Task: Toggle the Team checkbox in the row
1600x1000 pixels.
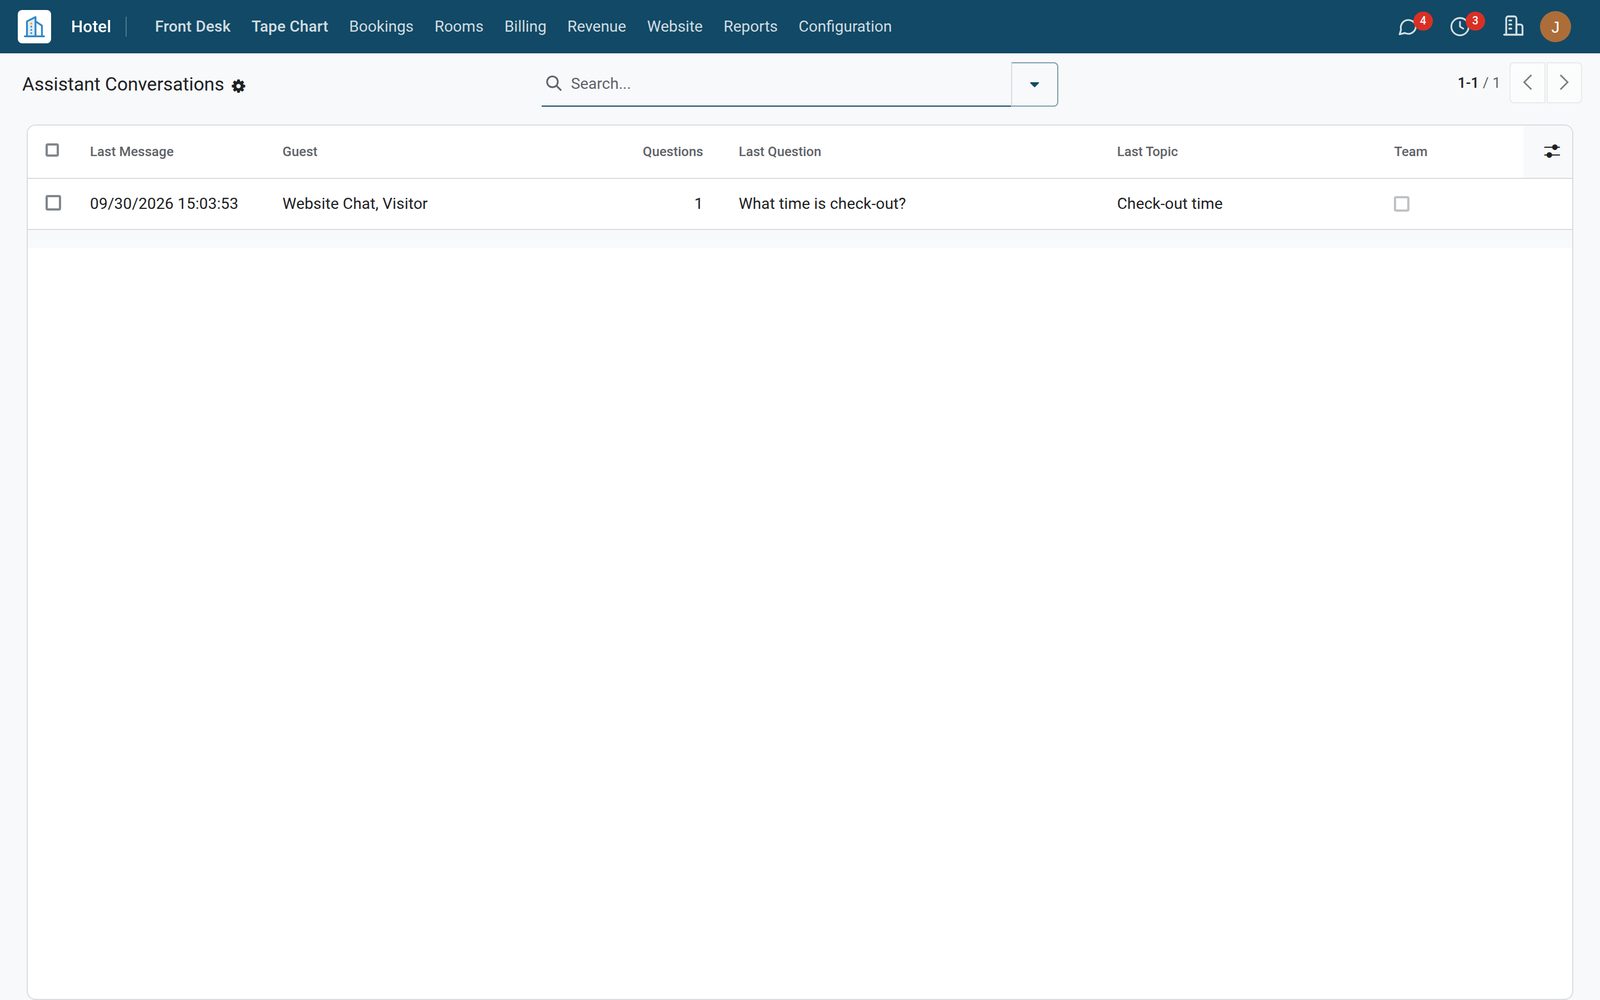Action: [x=1401, y=204]
